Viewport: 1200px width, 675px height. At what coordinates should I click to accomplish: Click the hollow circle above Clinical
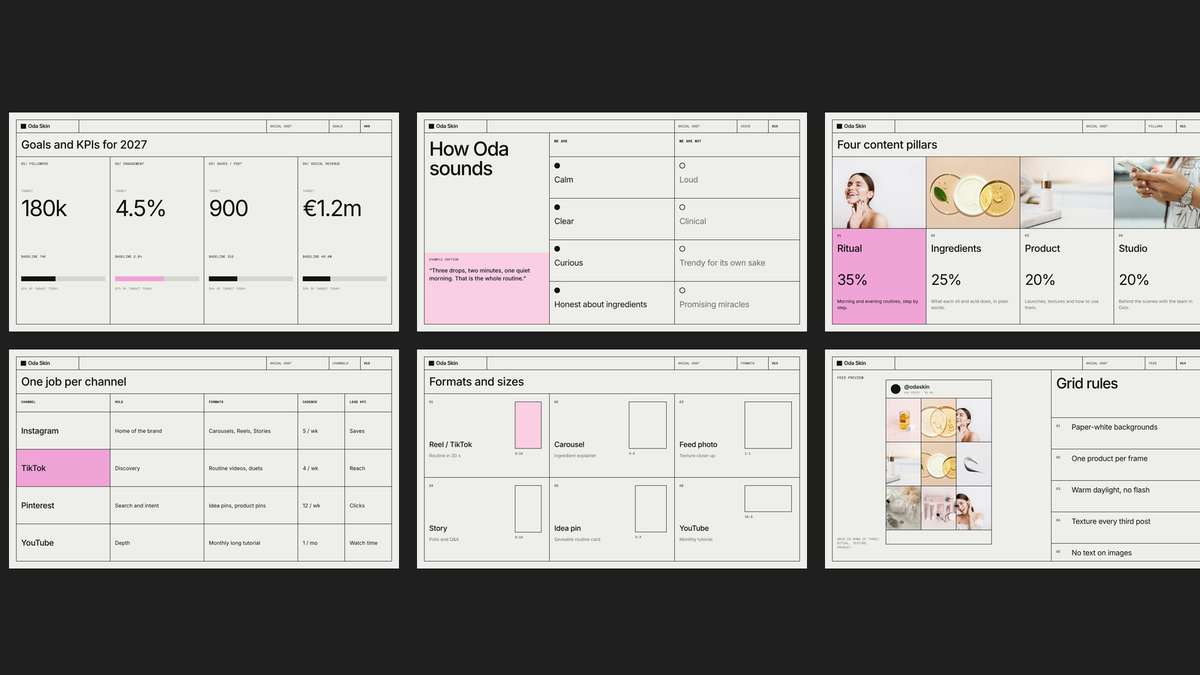click(682, 207)
